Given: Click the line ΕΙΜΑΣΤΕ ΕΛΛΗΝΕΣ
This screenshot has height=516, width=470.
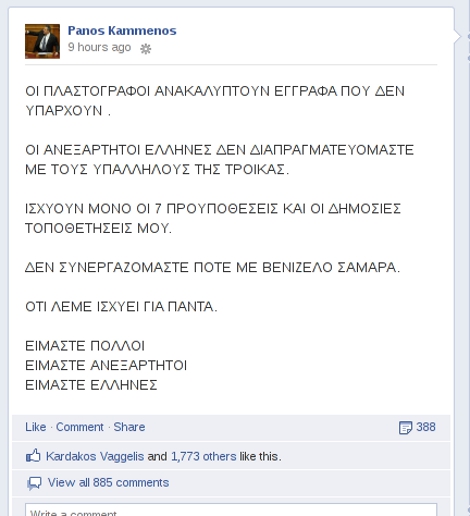Looking at the screenshot, I should pos(91,385).
